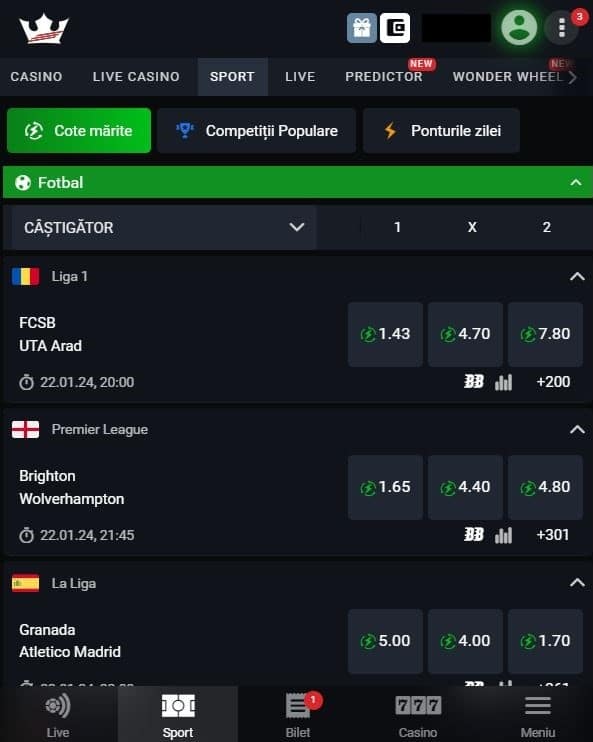593x742 pixels.
Task: Open bet builder icon for FCSB match
Action: point(474,381)
